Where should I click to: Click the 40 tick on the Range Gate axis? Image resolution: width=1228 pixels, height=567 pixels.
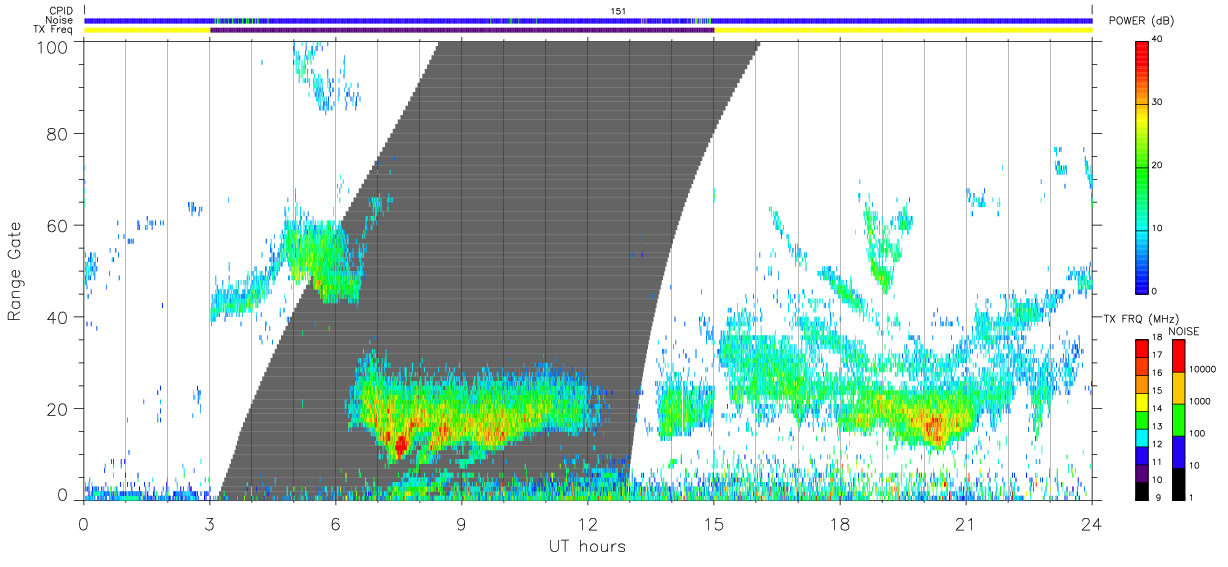(x=58, y=317)
